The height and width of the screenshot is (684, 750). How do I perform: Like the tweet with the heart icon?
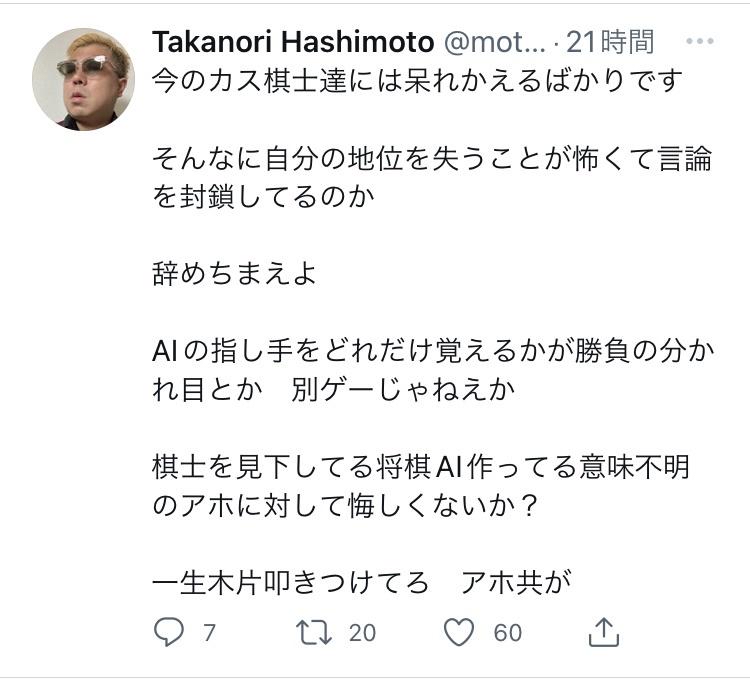click(x=459, y=632)
